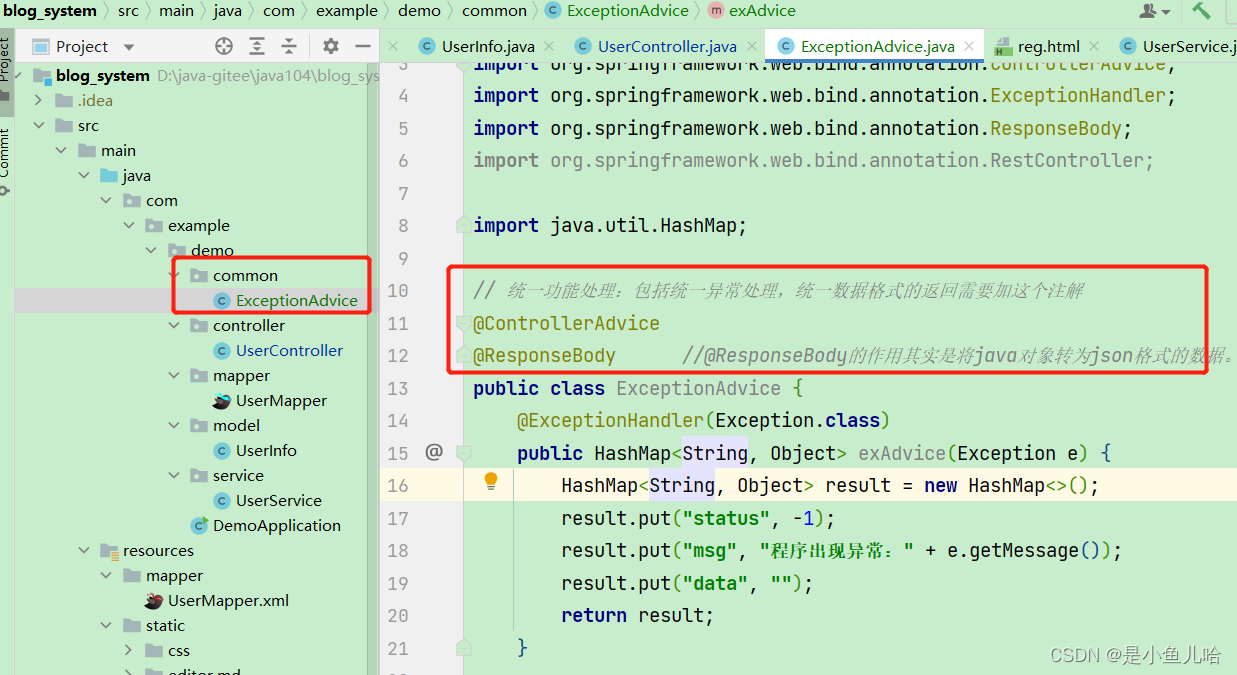1237x675 pixels.
Task: Toggle fold marker at line 15 method
Action: pyautogui.click(x=463, y=453)
